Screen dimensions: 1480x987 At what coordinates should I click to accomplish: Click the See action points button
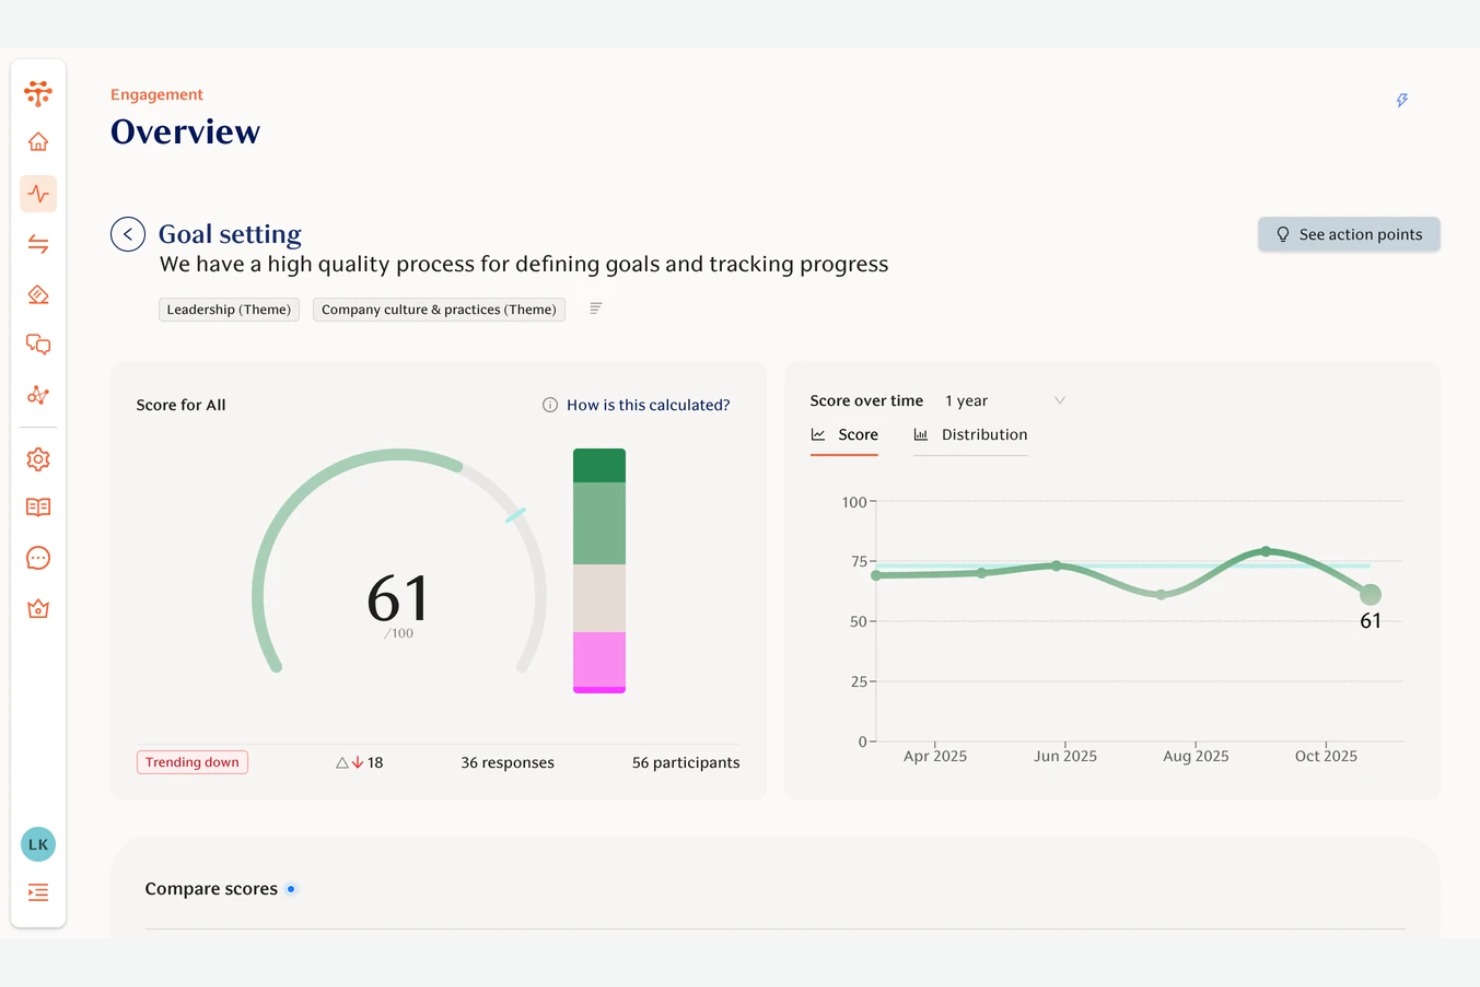pos(1349,234)
